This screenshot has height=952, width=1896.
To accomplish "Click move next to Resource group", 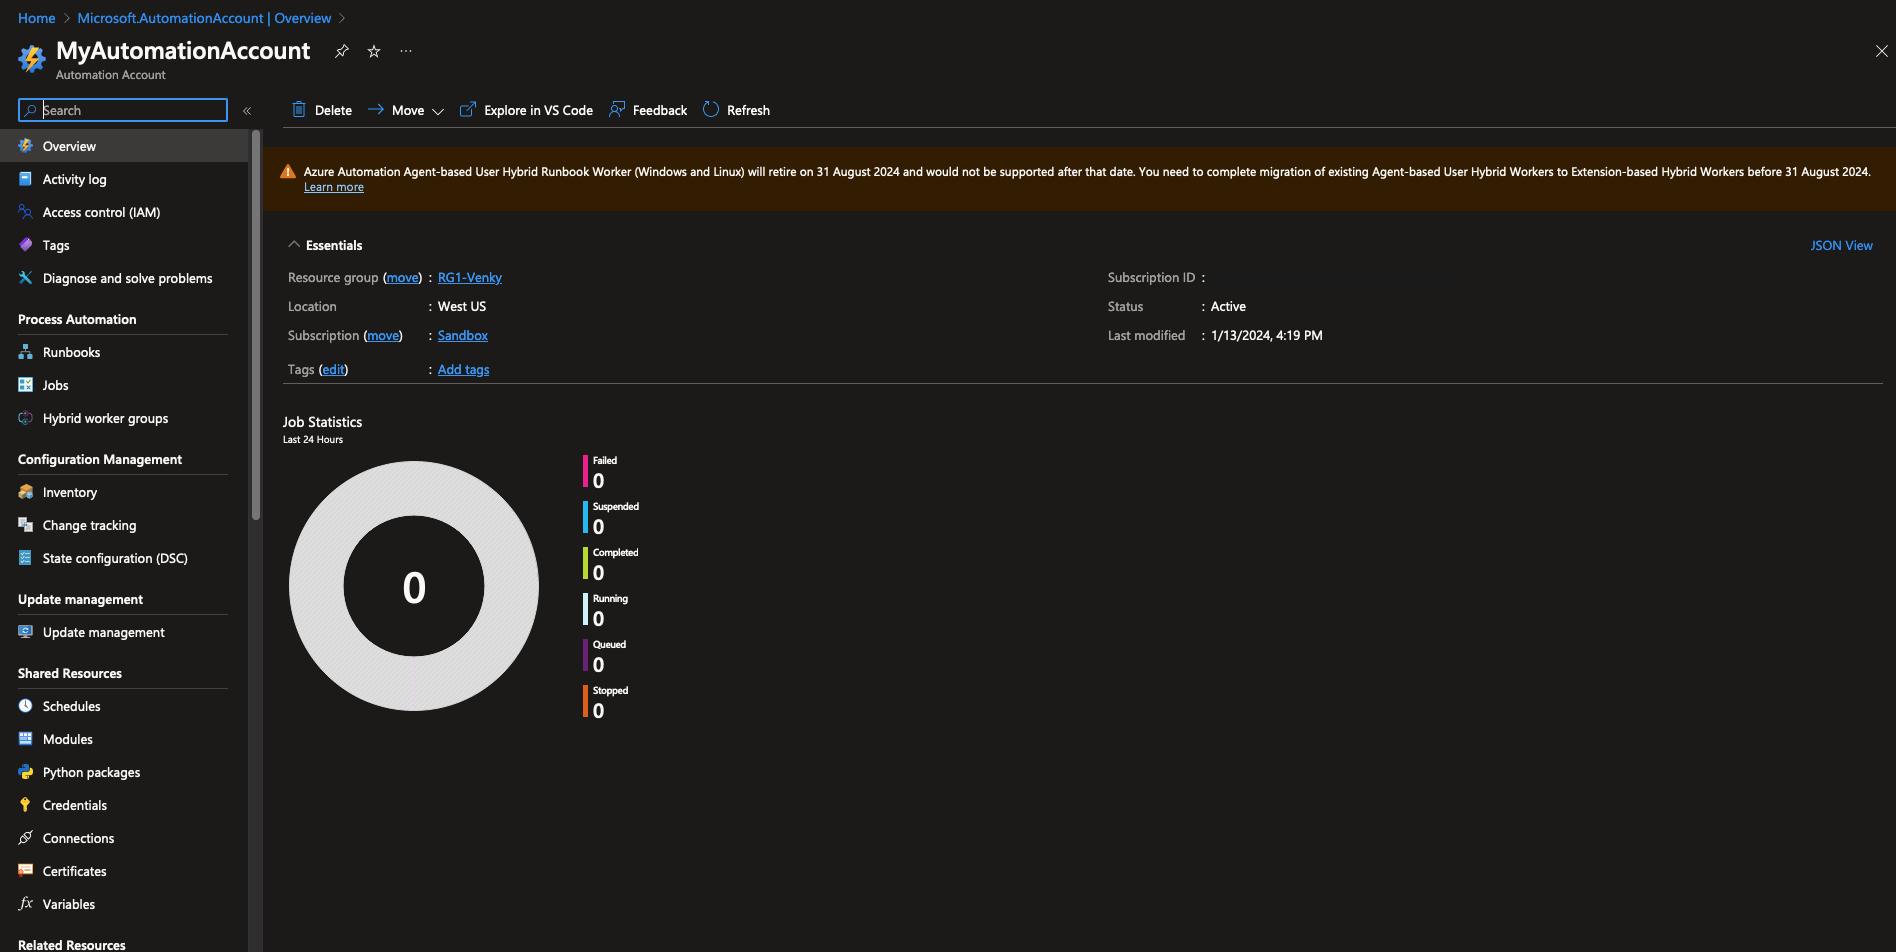I will [x=403, y=277].
